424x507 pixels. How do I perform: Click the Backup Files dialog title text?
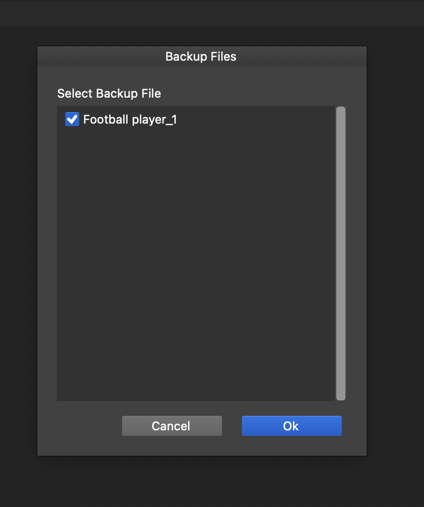[201, 56]
